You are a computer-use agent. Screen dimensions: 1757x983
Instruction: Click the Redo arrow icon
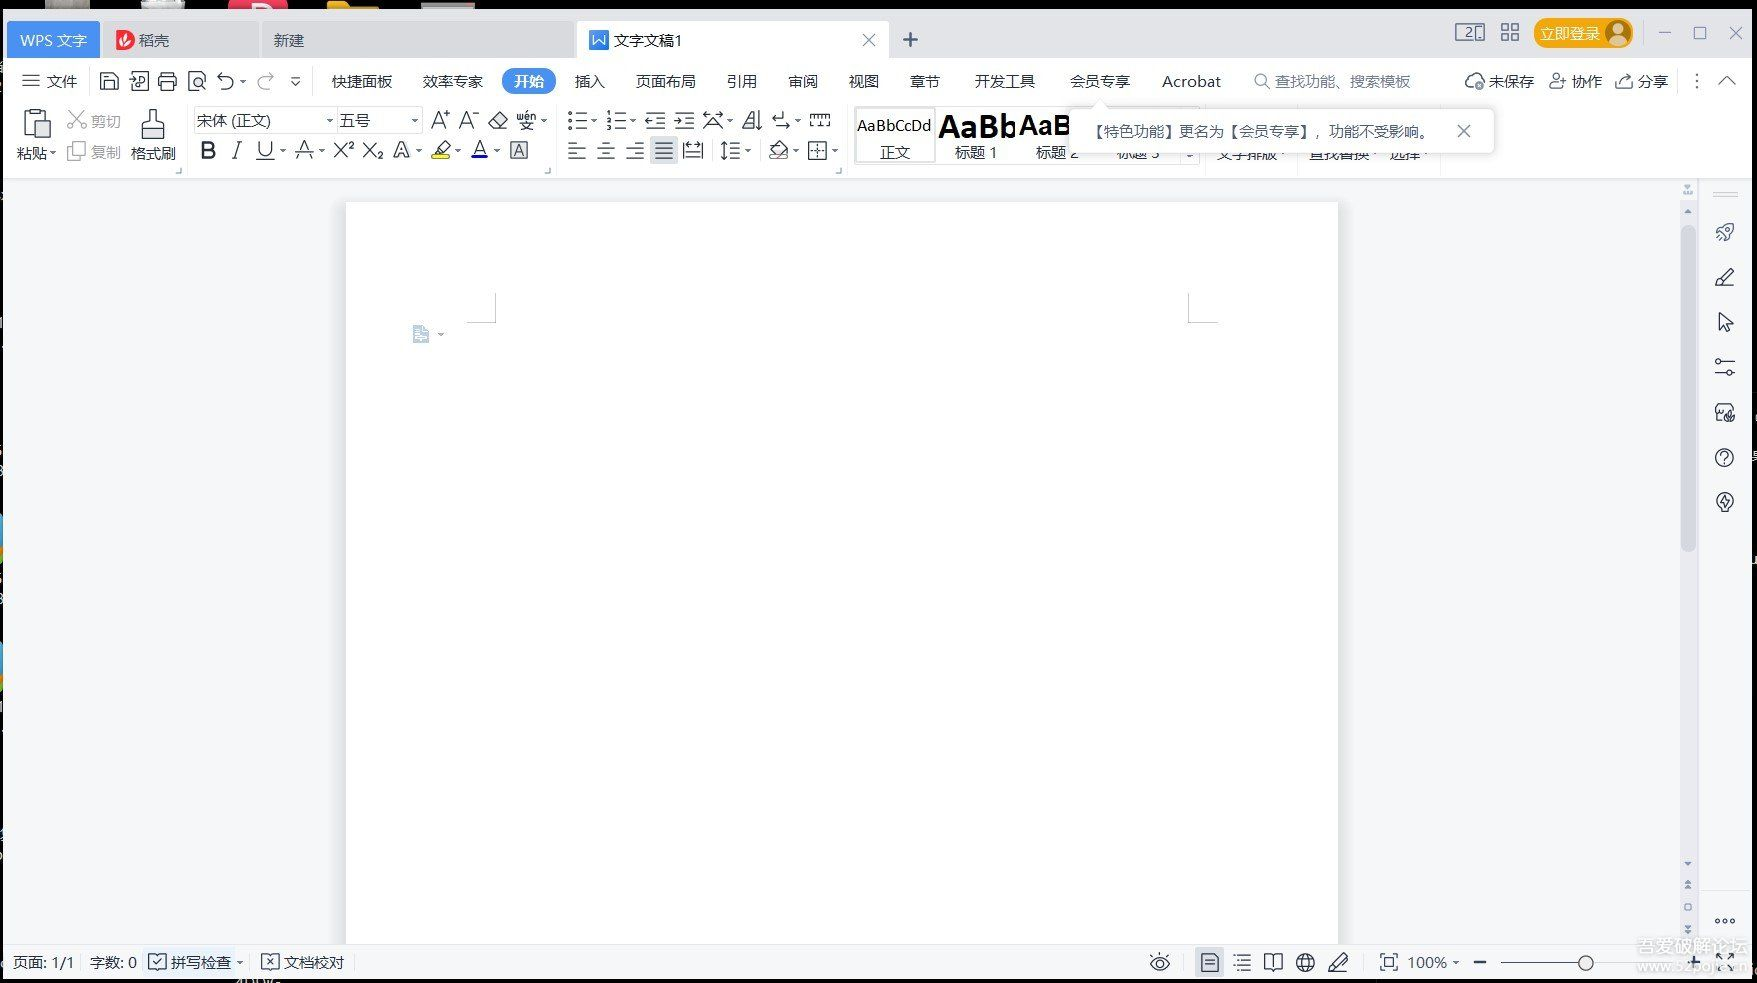(265, 81)
